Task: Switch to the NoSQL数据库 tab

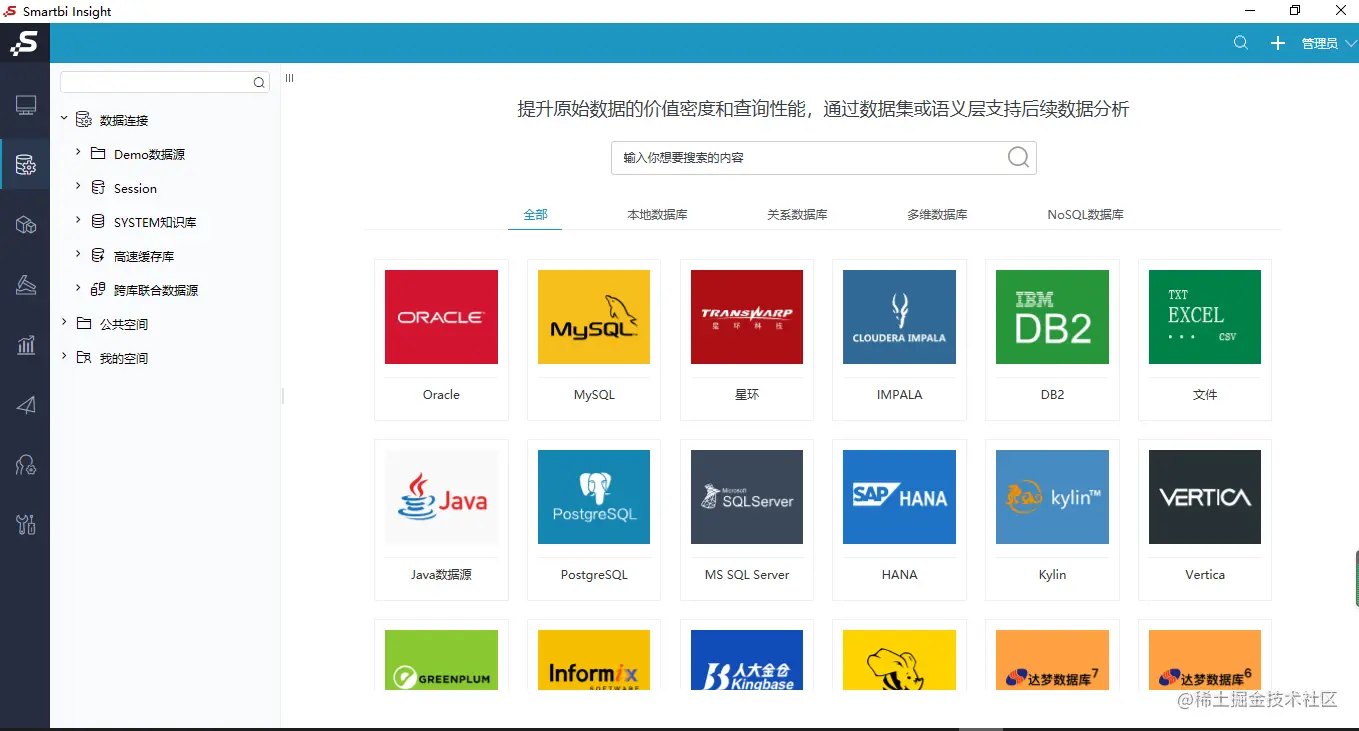Action: click(x=1085, y=214)
